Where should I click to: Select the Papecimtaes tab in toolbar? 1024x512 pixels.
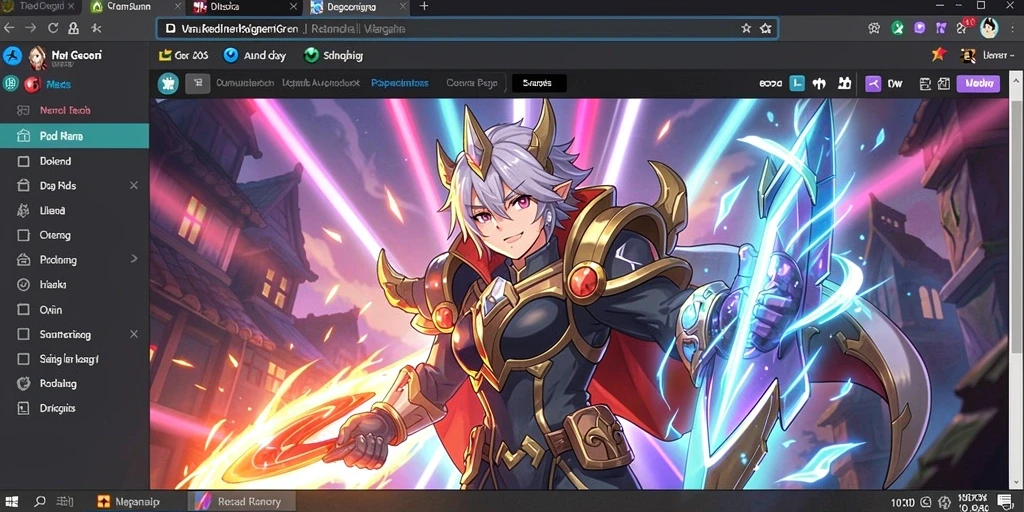click(x=400, y=84)
